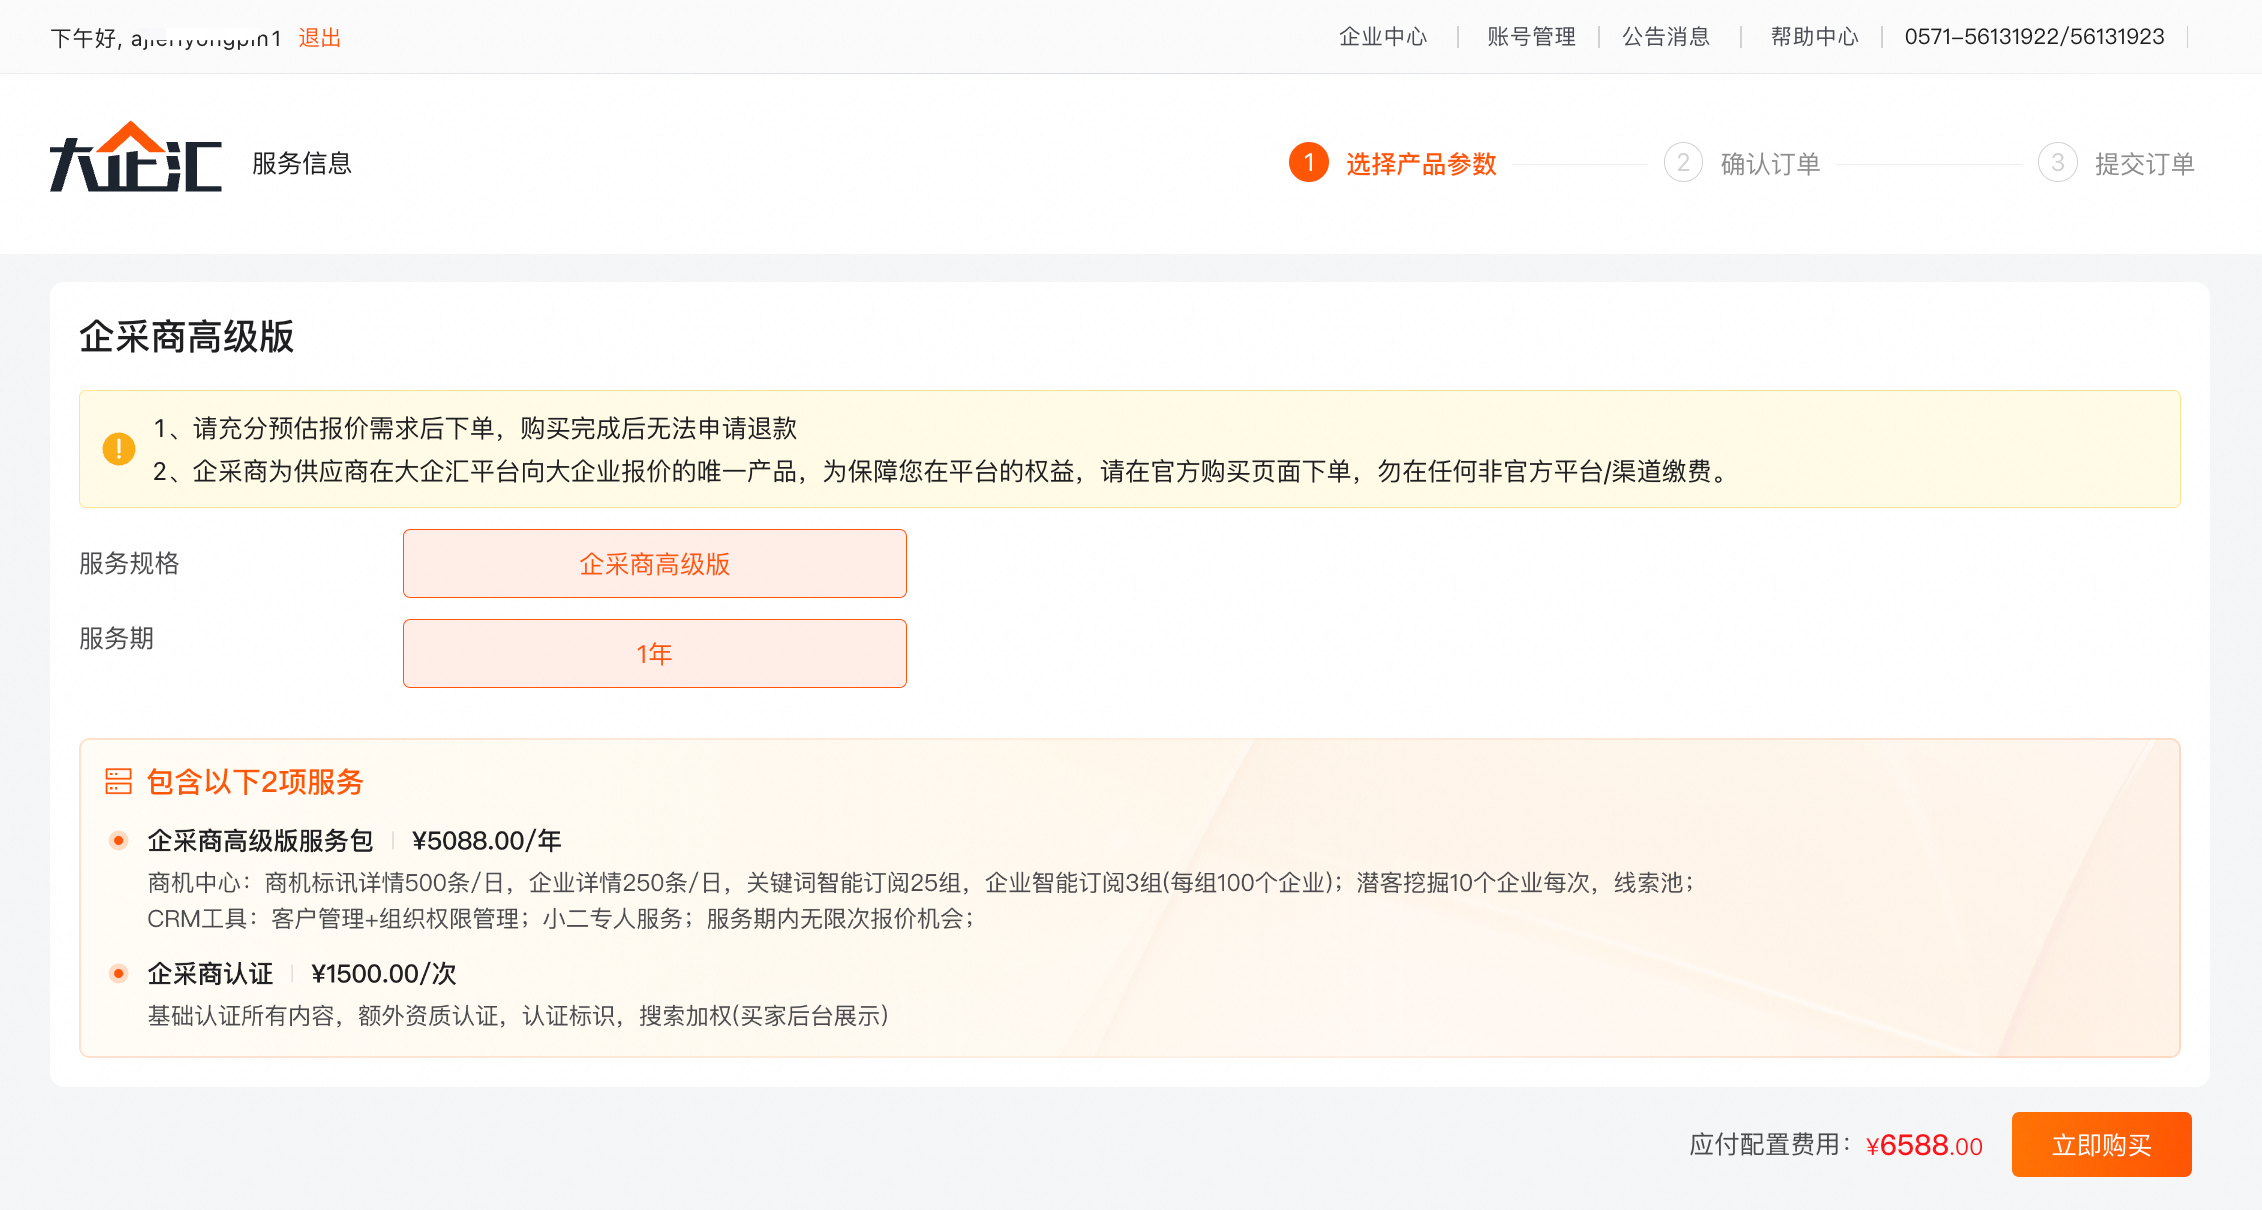Click the second notice line about 官方购买页面
Viewport: 2262px width, 1210px height.
944,471
